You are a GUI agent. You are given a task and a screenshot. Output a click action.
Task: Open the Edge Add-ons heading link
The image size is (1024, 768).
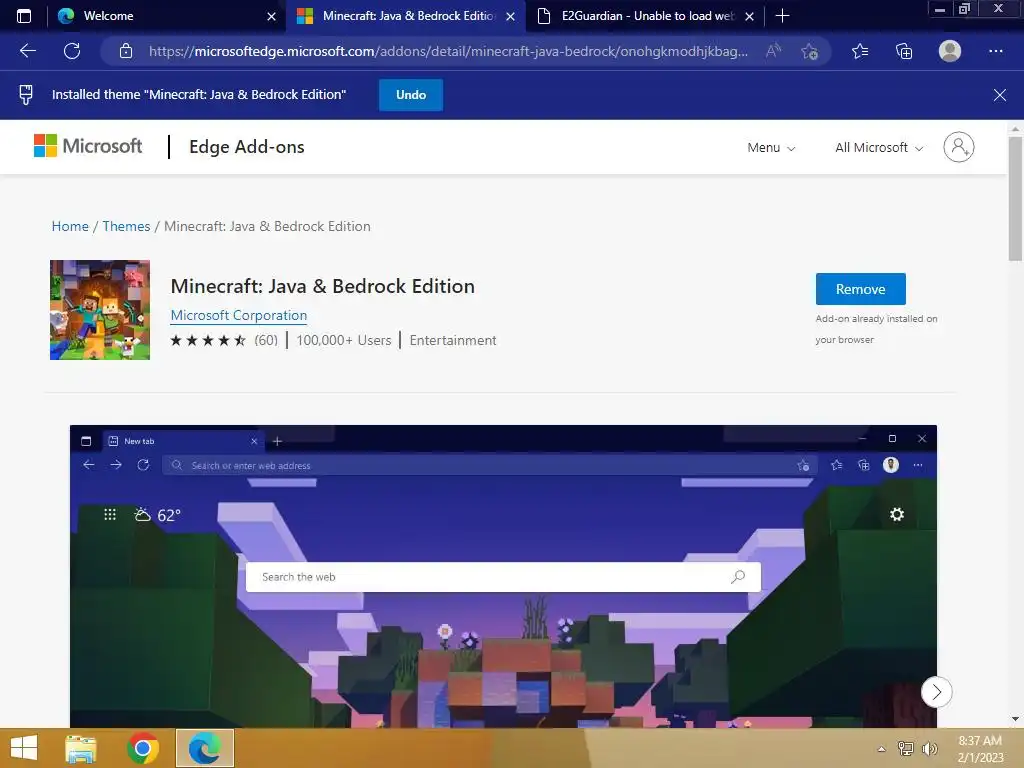click(x=246, y=147)
